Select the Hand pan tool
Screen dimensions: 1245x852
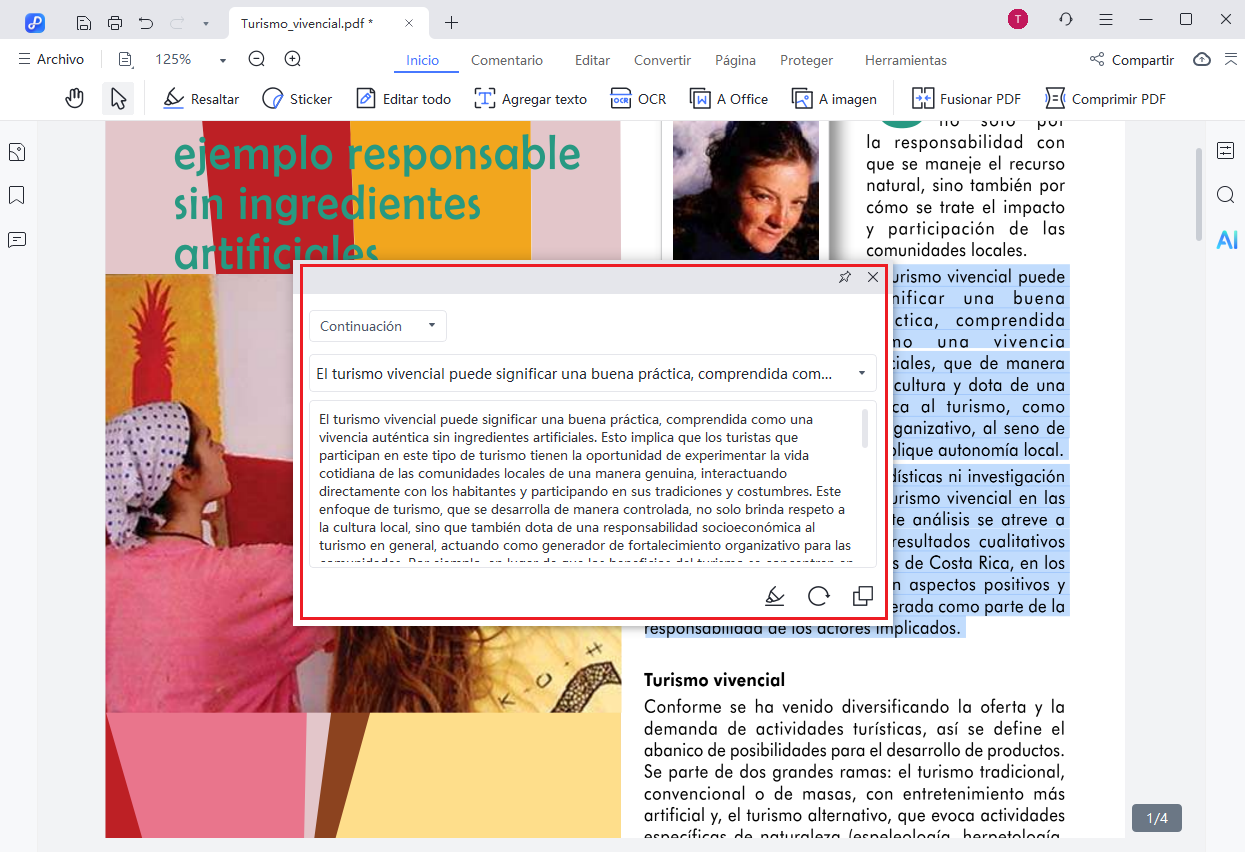[x=74, y=98]
